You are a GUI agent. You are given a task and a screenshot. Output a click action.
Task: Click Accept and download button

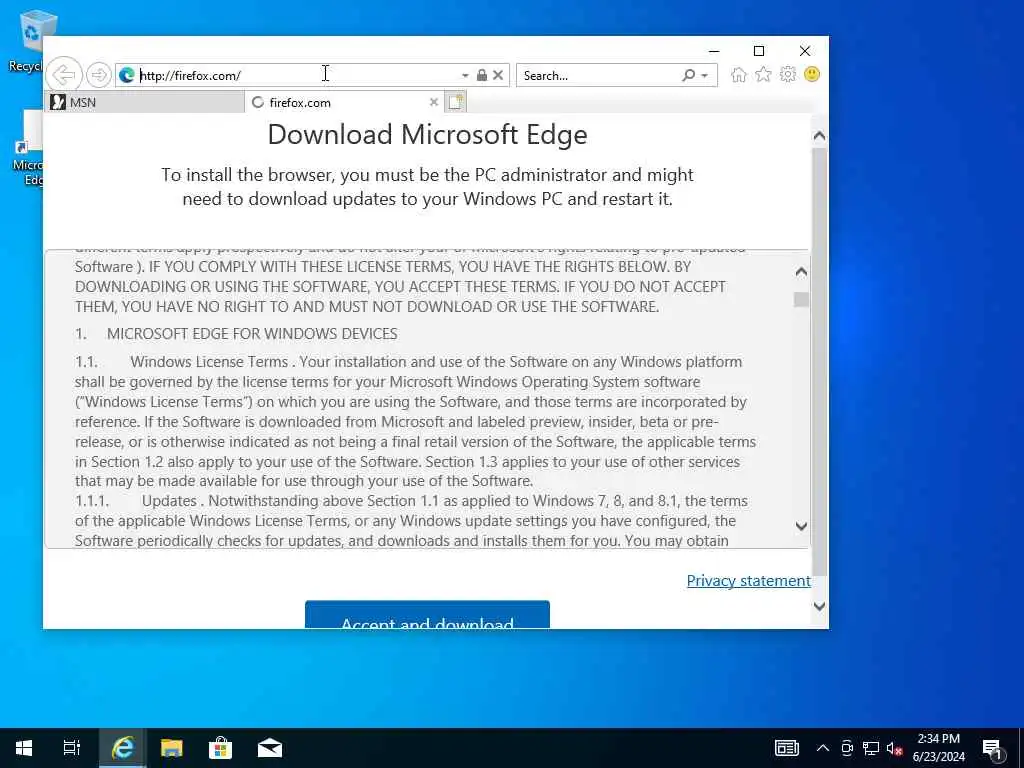427,615
